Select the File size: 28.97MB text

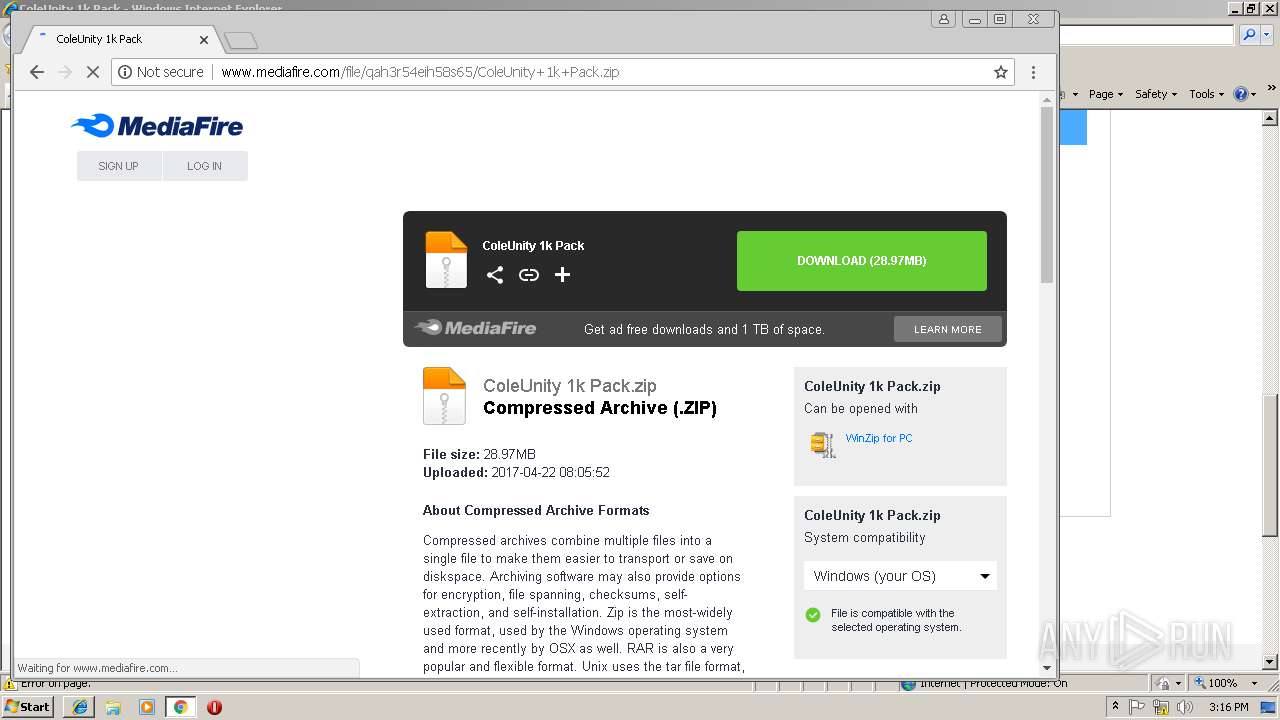[479, 454]
